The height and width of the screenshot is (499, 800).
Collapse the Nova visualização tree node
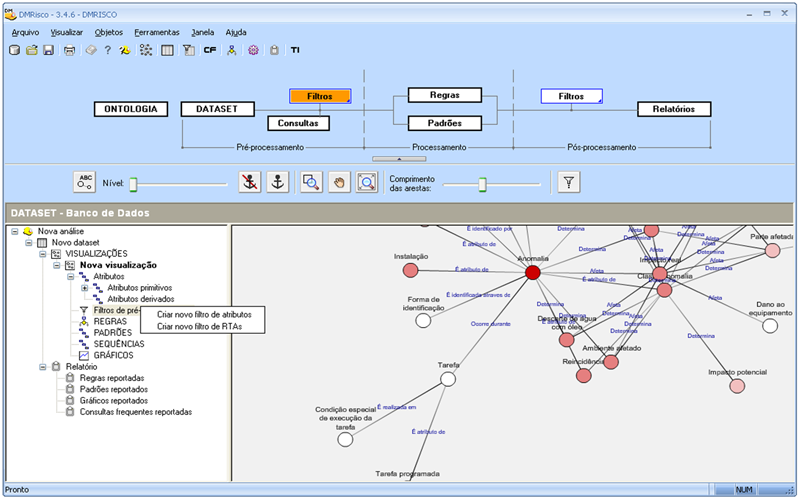(x=57, y=265)
